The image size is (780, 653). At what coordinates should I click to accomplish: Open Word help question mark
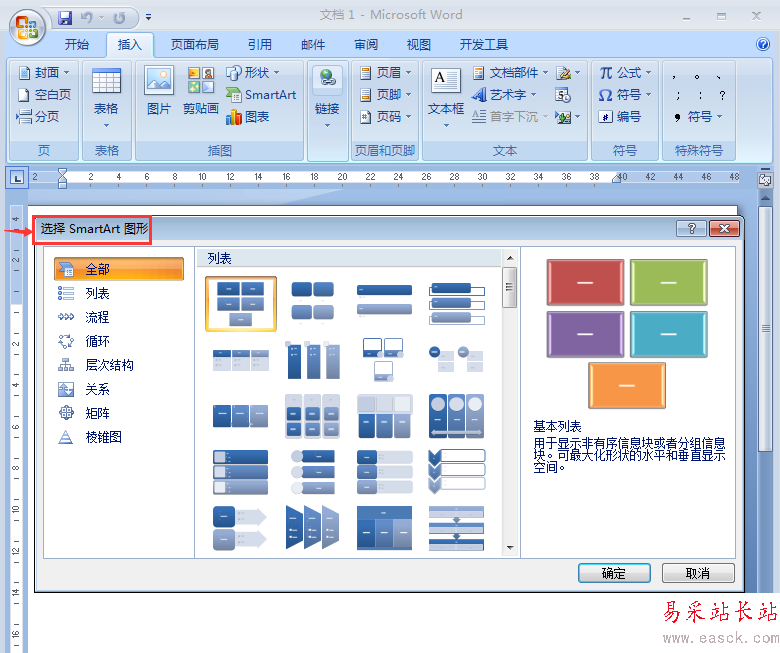pyautogui.click(x=763, y=44)
